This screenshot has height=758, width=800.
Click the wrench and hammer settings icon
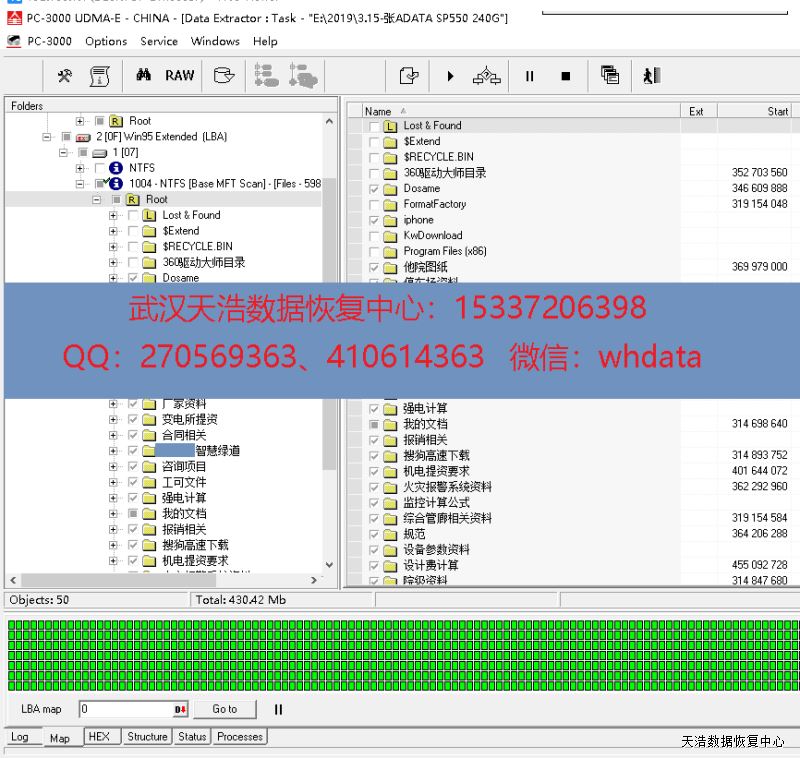pos(65,76)
